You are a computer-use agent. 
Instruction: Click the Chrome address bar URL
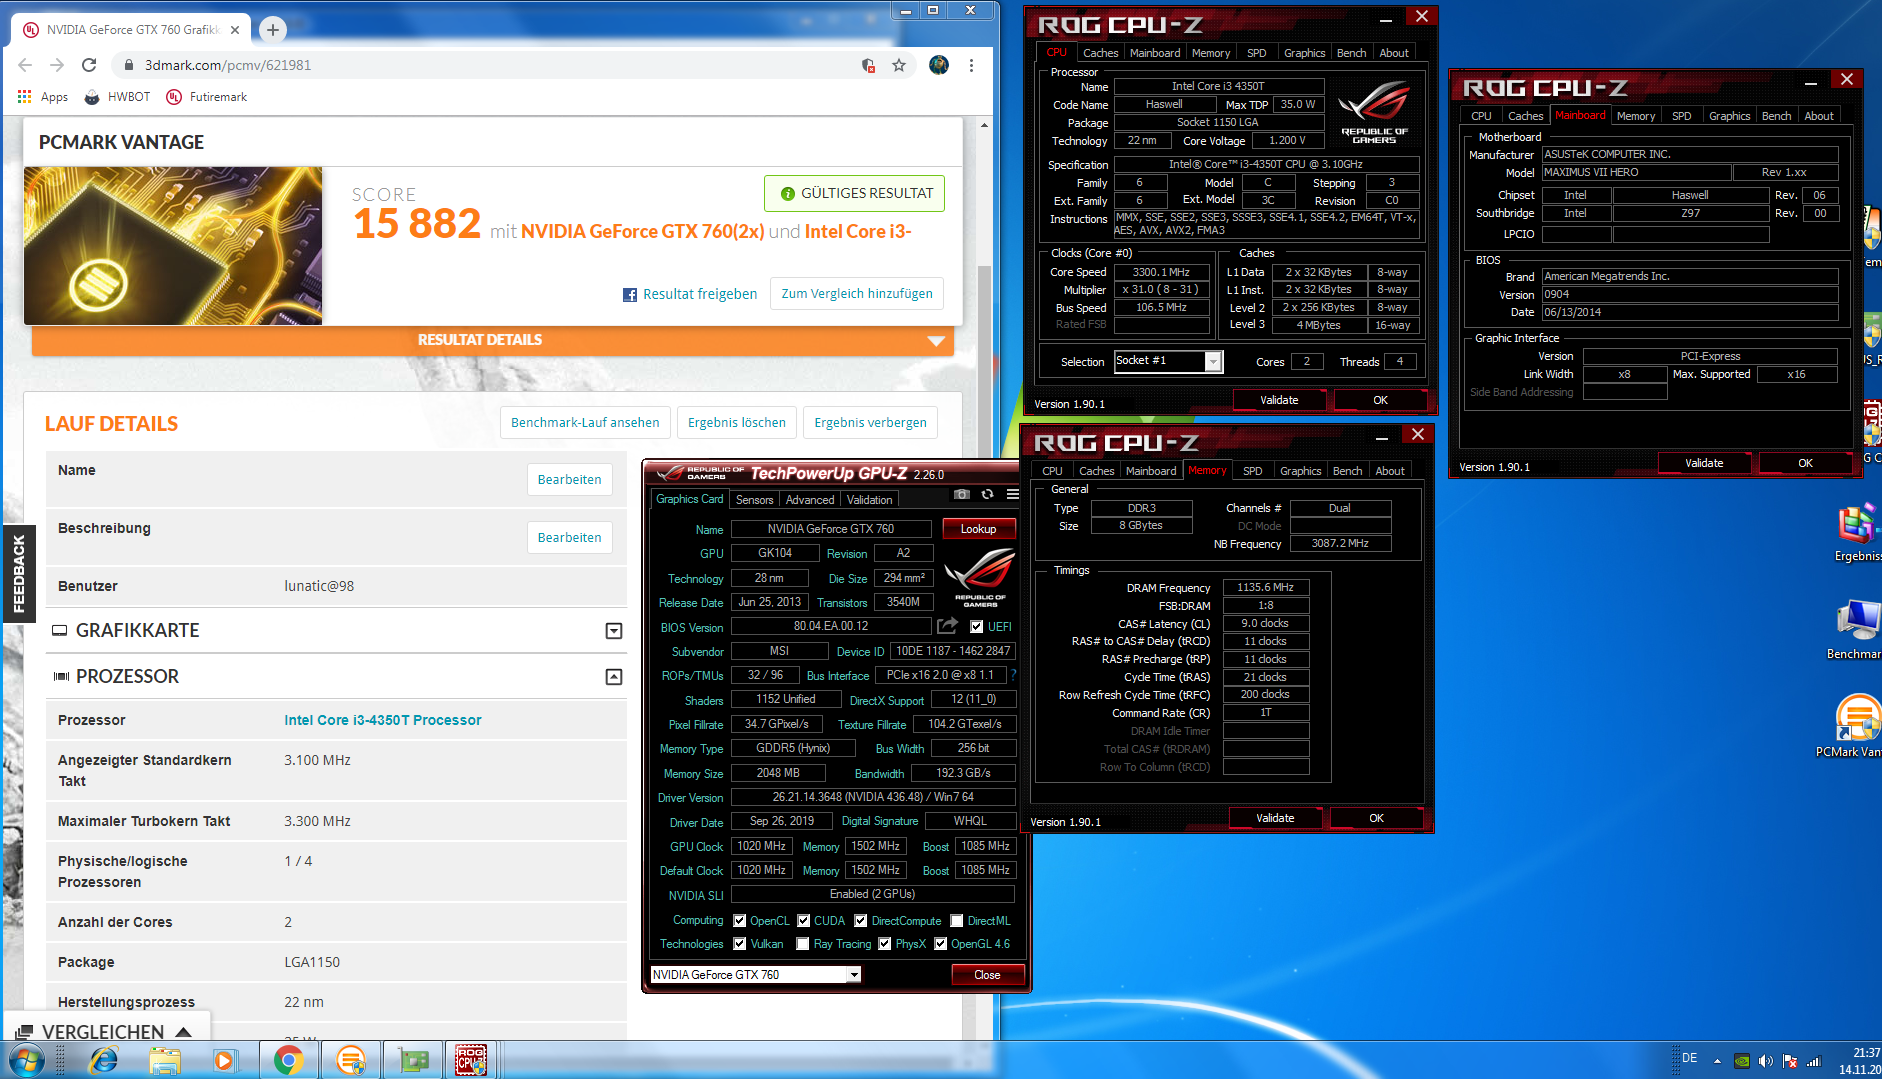(x=228, y=65)
